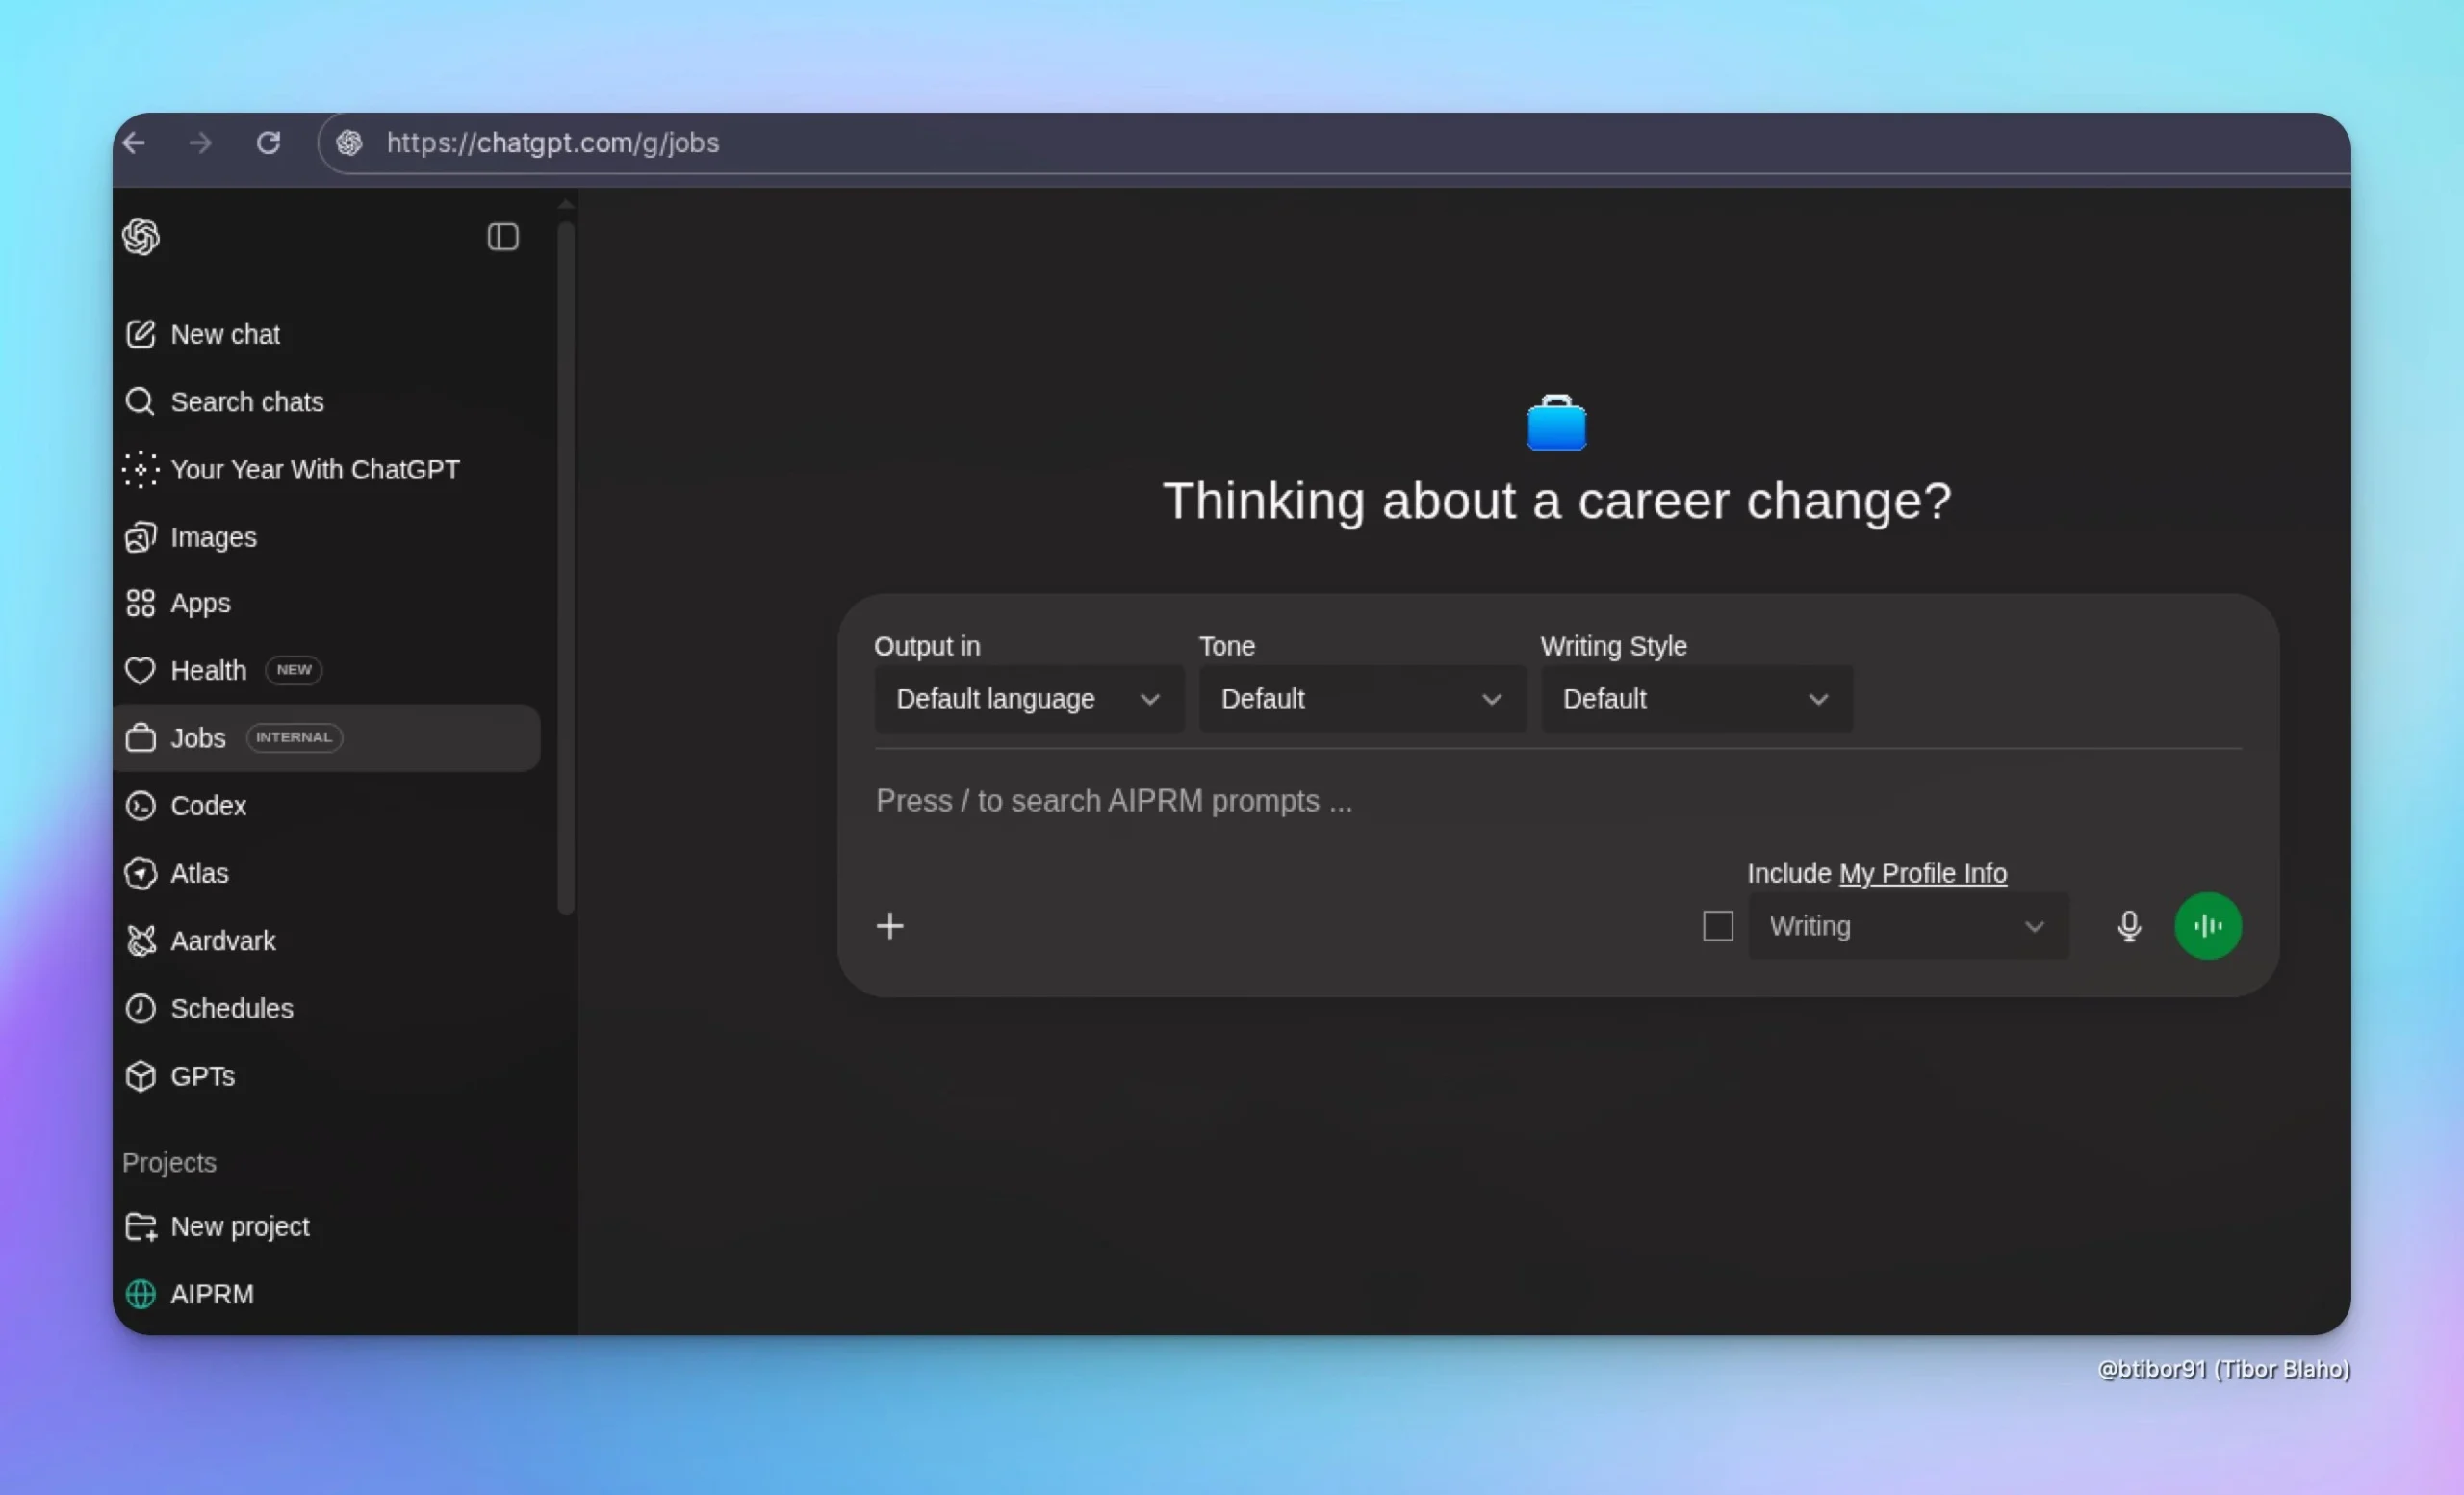The image size is (2464, 1495).
Task: Click the browser reload icon
Action: [x=268, y=143]
